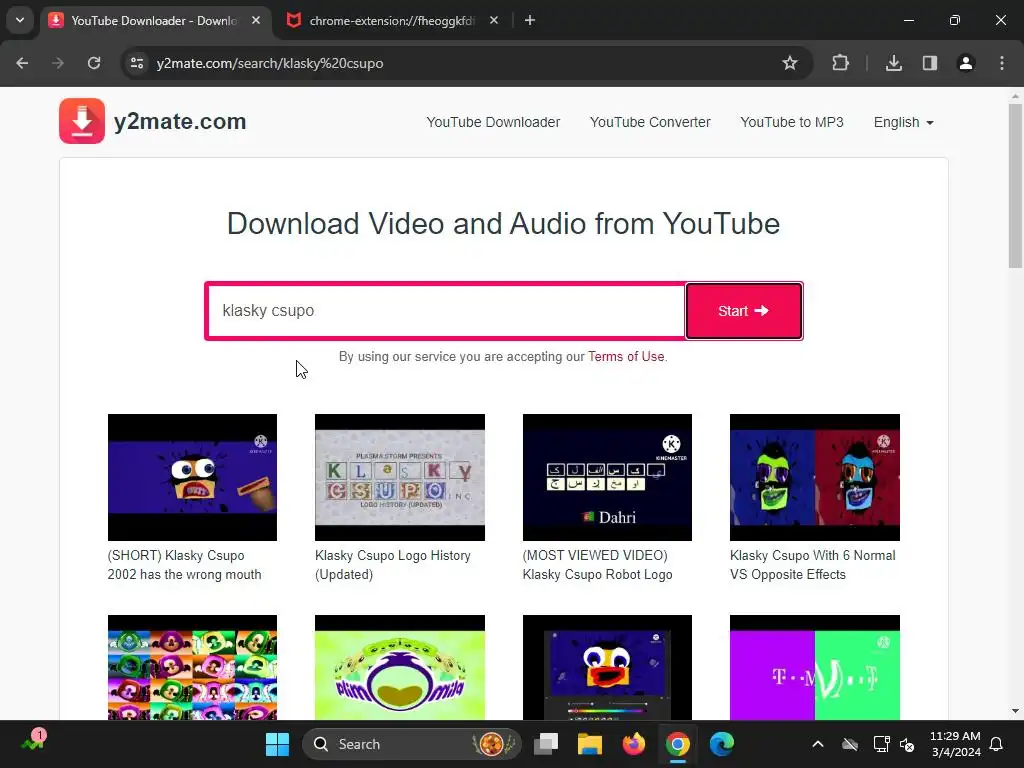This screenshot has height=768, width=1024.
Task: Click the Chrome icon in the taskbar
Action: 677,744
